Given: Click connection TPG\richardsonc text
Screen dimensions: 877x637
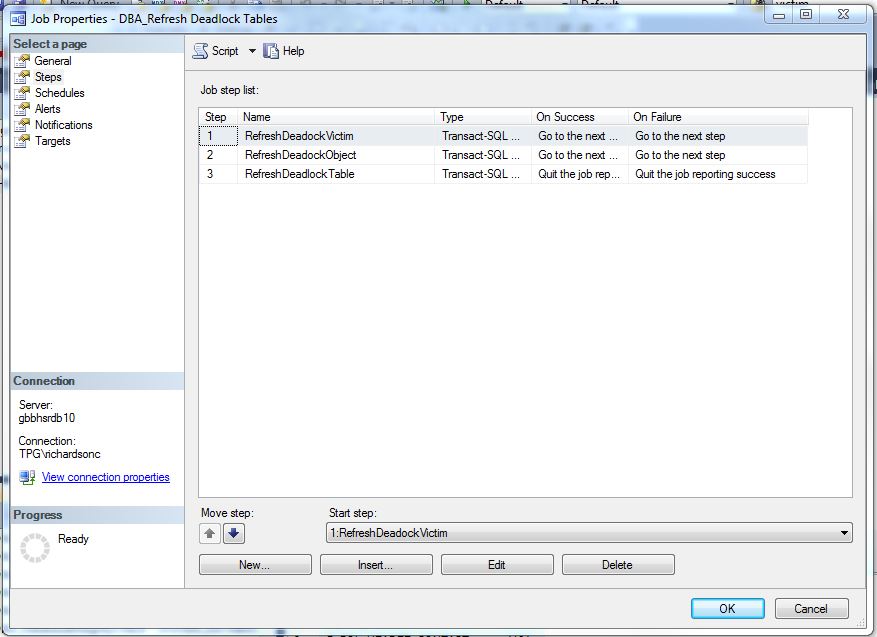Looking at the screenshot, I should coord(59,454).
